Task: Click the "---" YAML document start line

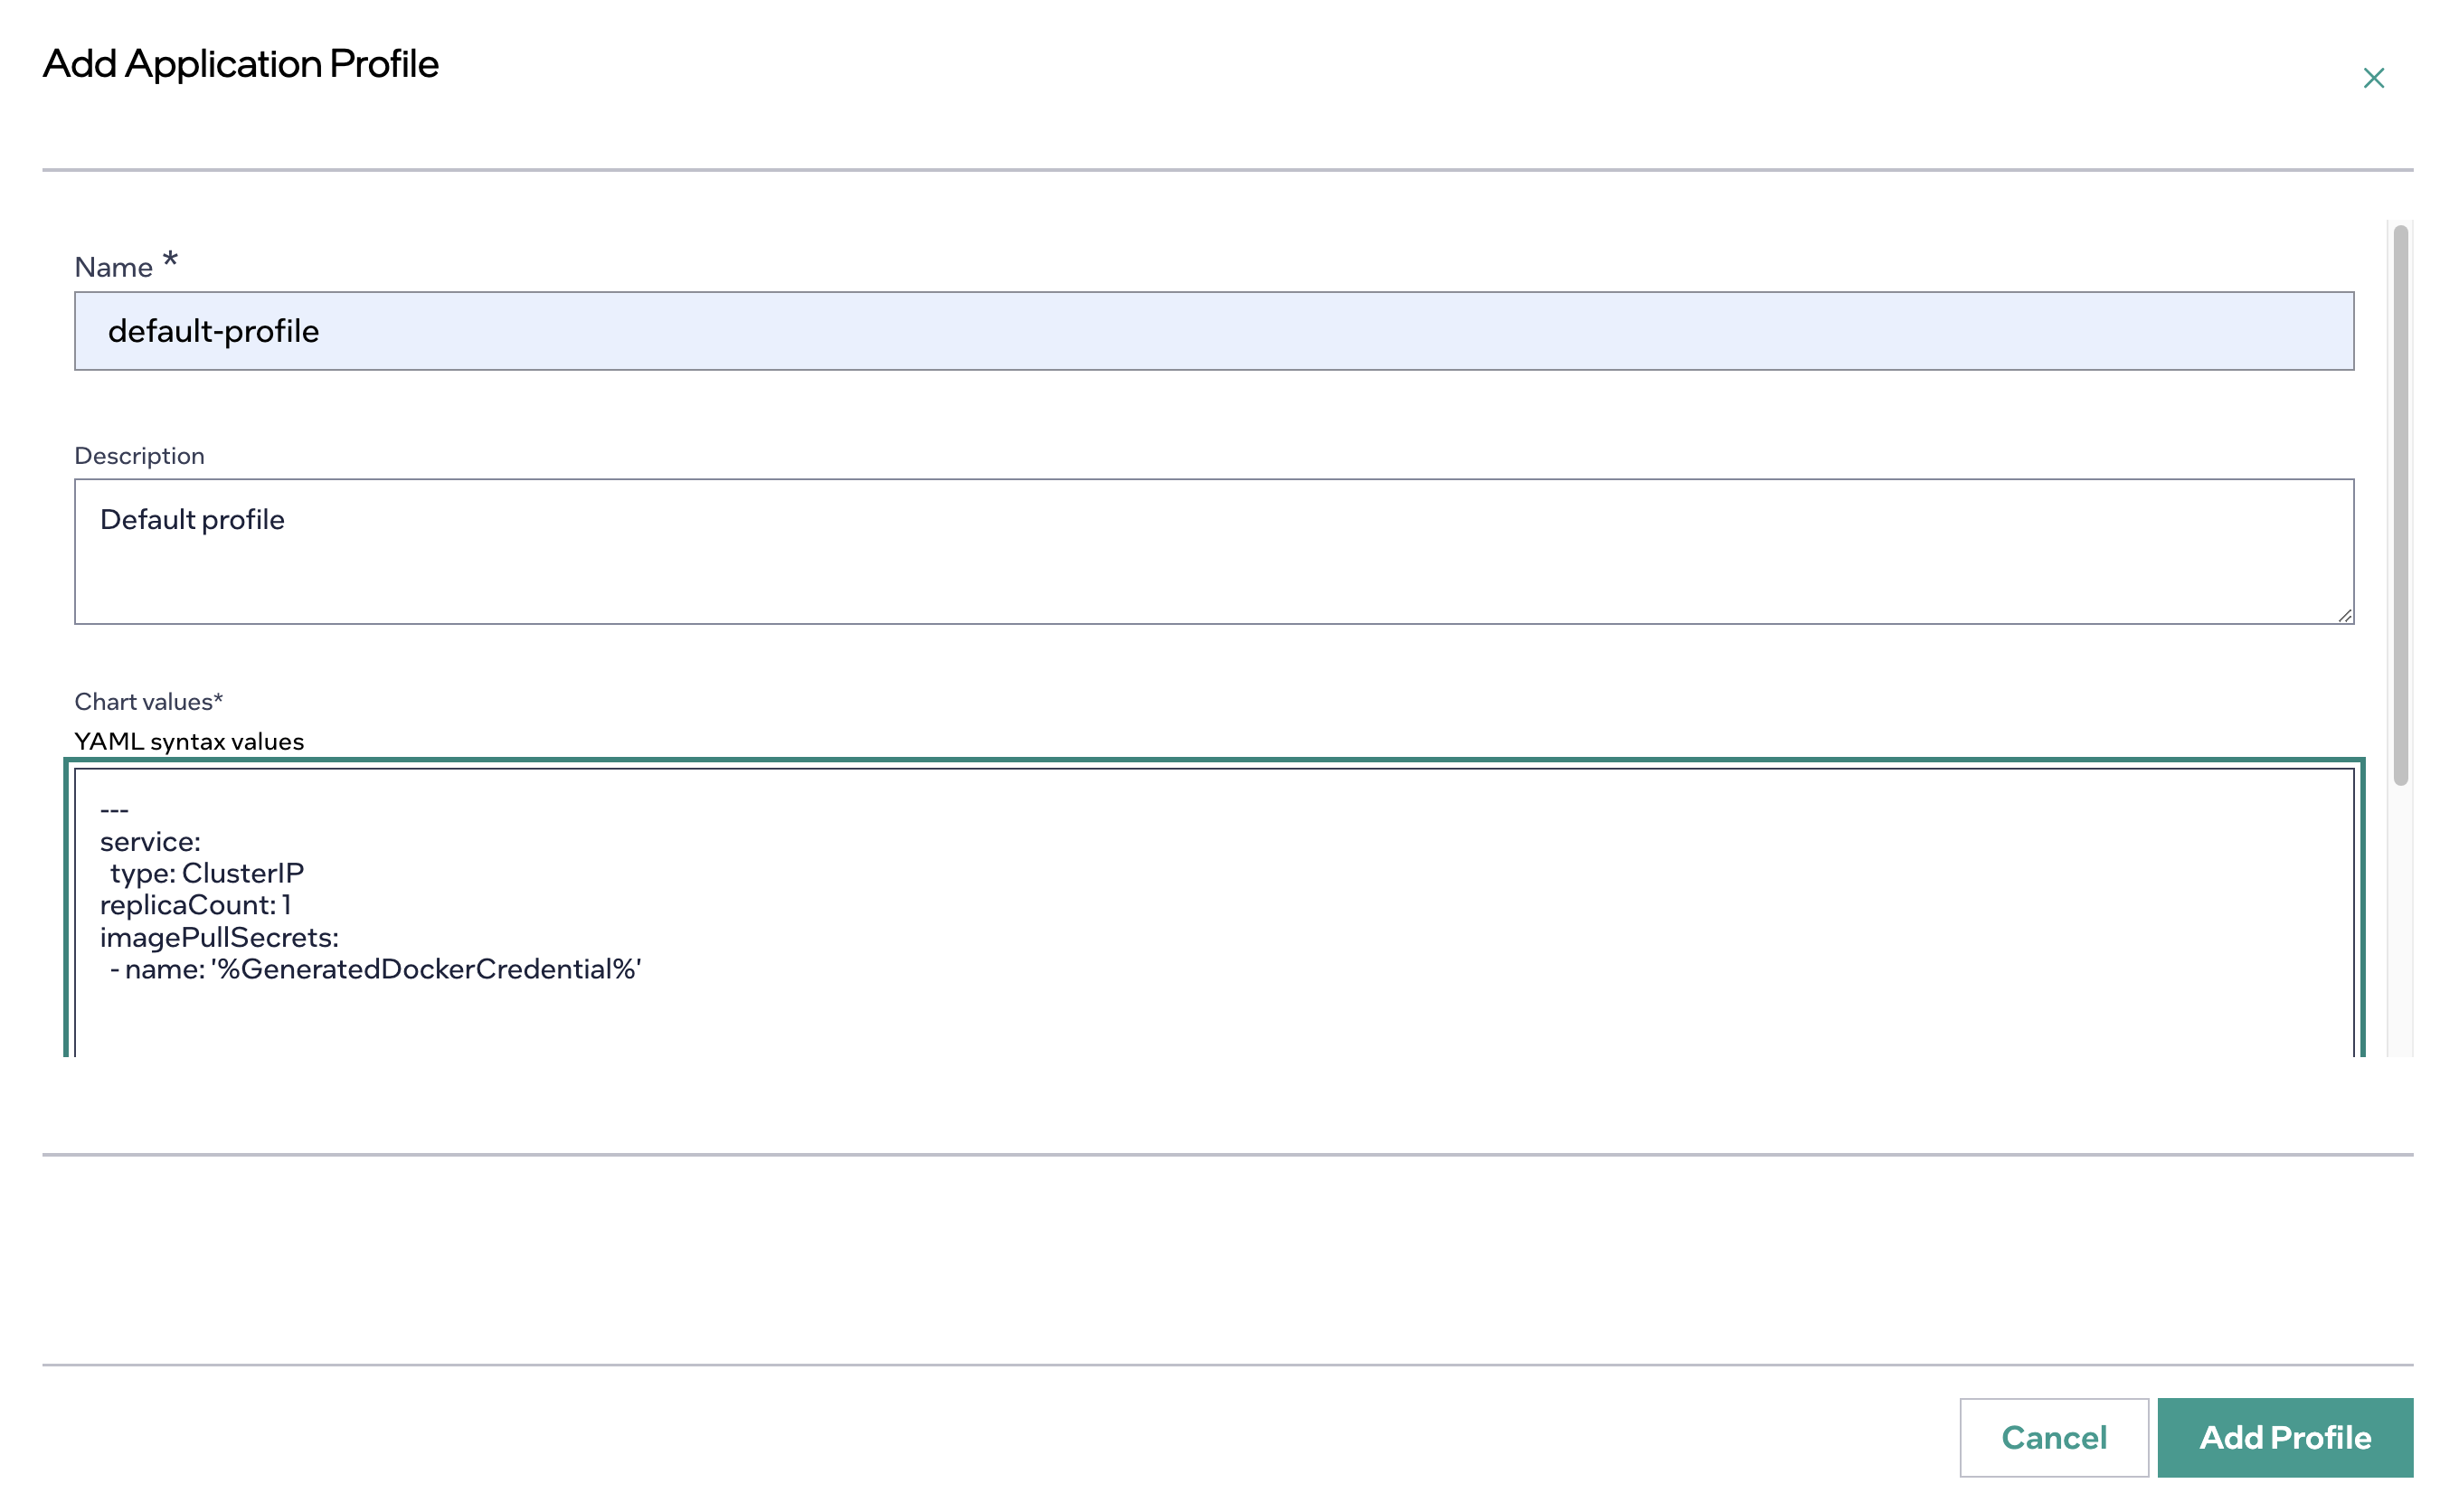Action: [x=114, y=810]
